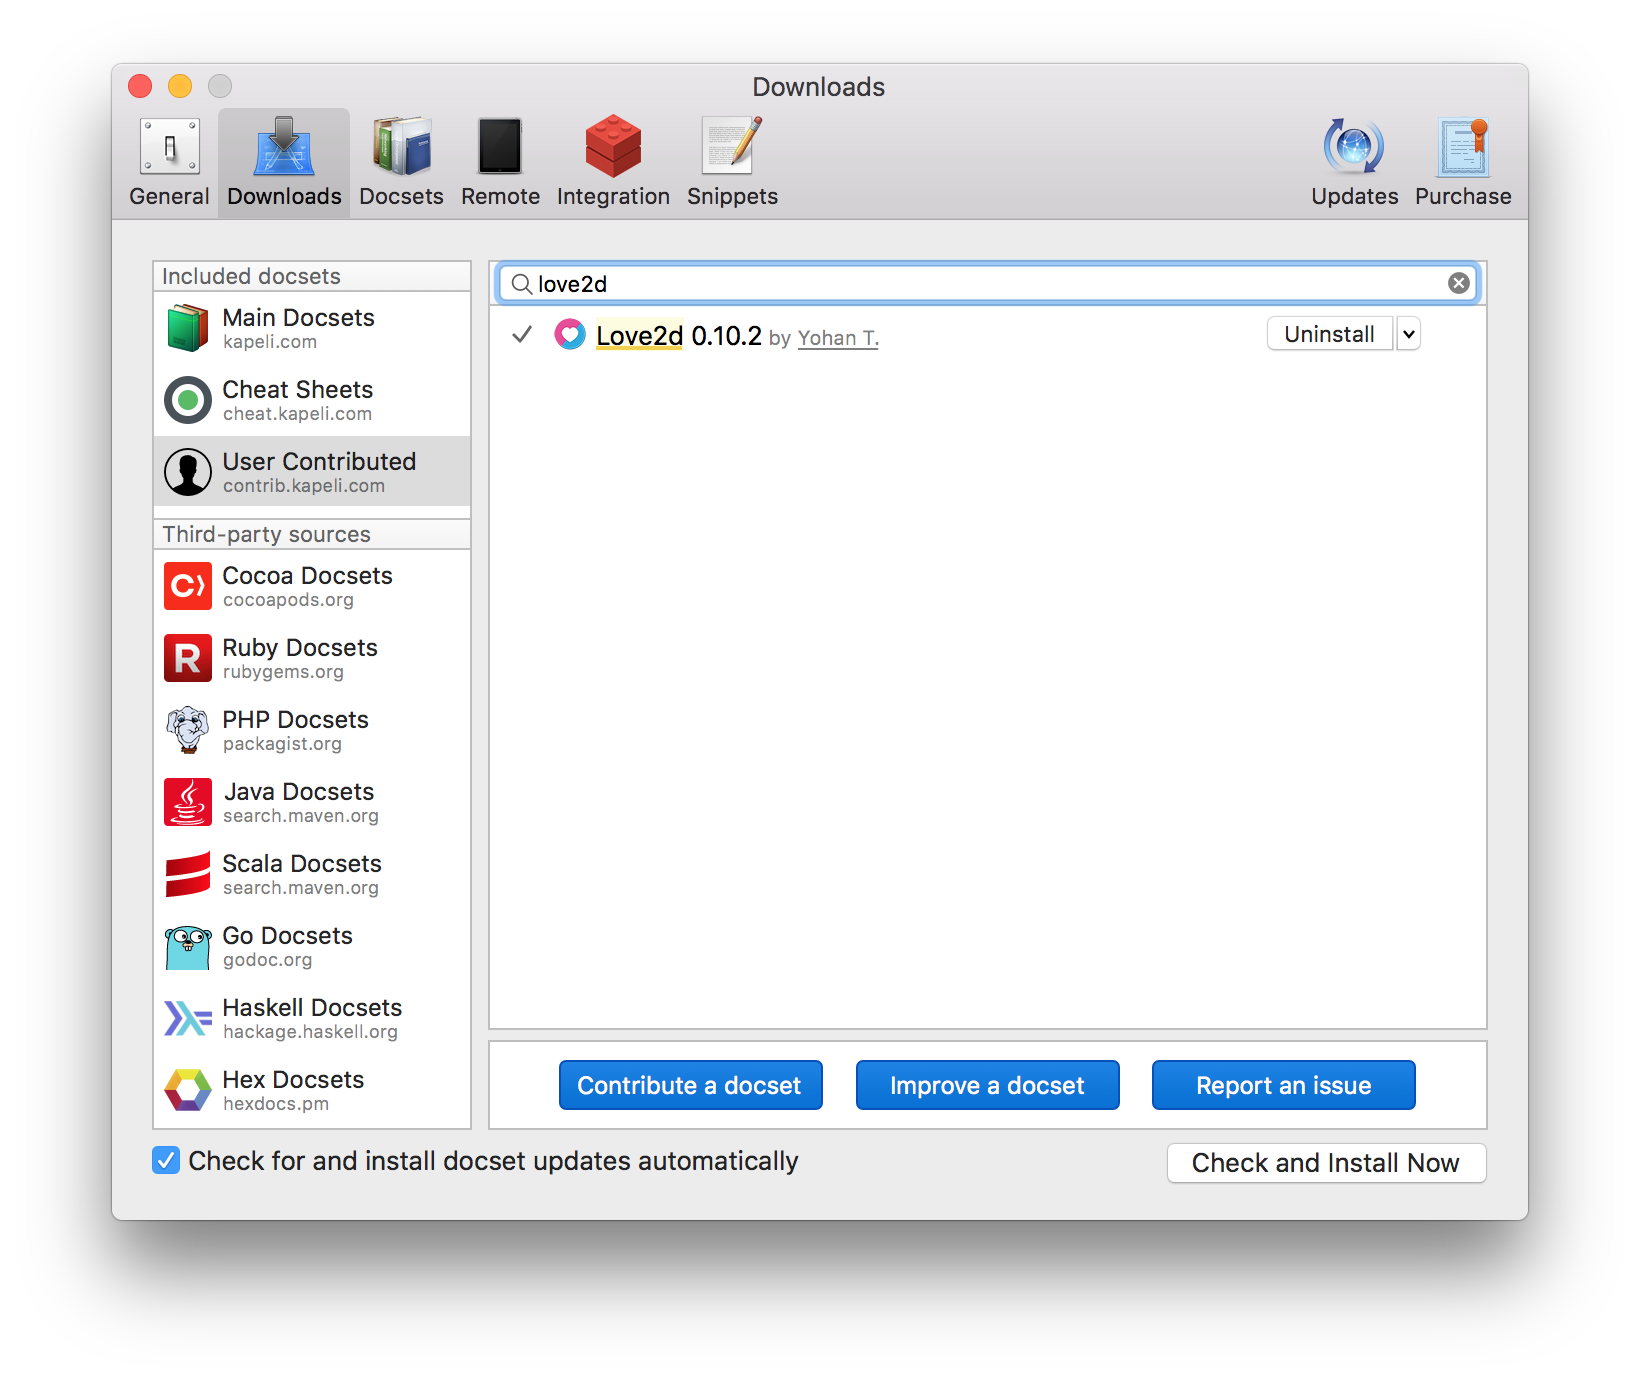Image resolution: width=1640 pixels, height=1380 pixels.
Task: Go to the Integration tab
Action: coord(613,162)
